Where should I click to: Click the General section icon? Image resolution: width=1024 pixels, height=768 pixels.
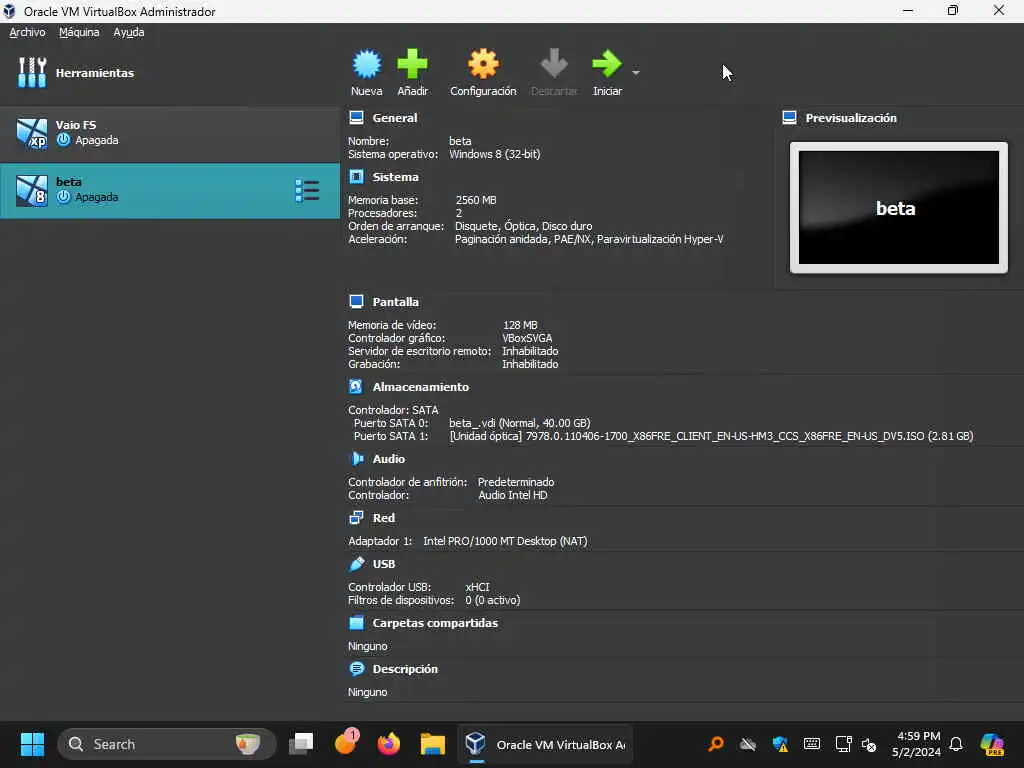(356, 118)
